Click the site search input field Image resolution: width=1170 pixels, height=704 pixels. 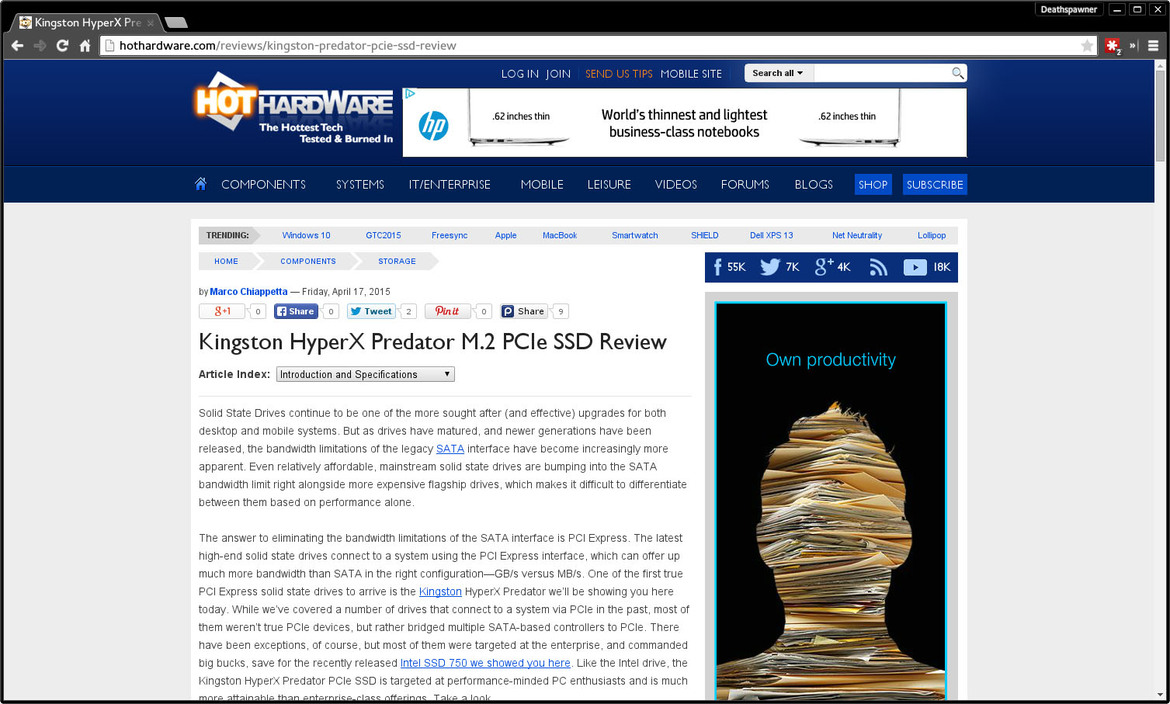(882, 73)
